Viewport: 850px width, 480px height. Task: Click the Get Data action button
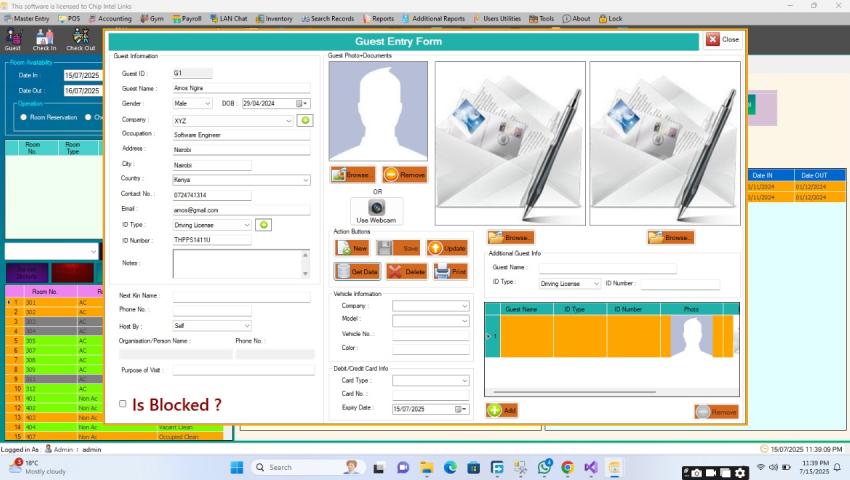point(357,271)
